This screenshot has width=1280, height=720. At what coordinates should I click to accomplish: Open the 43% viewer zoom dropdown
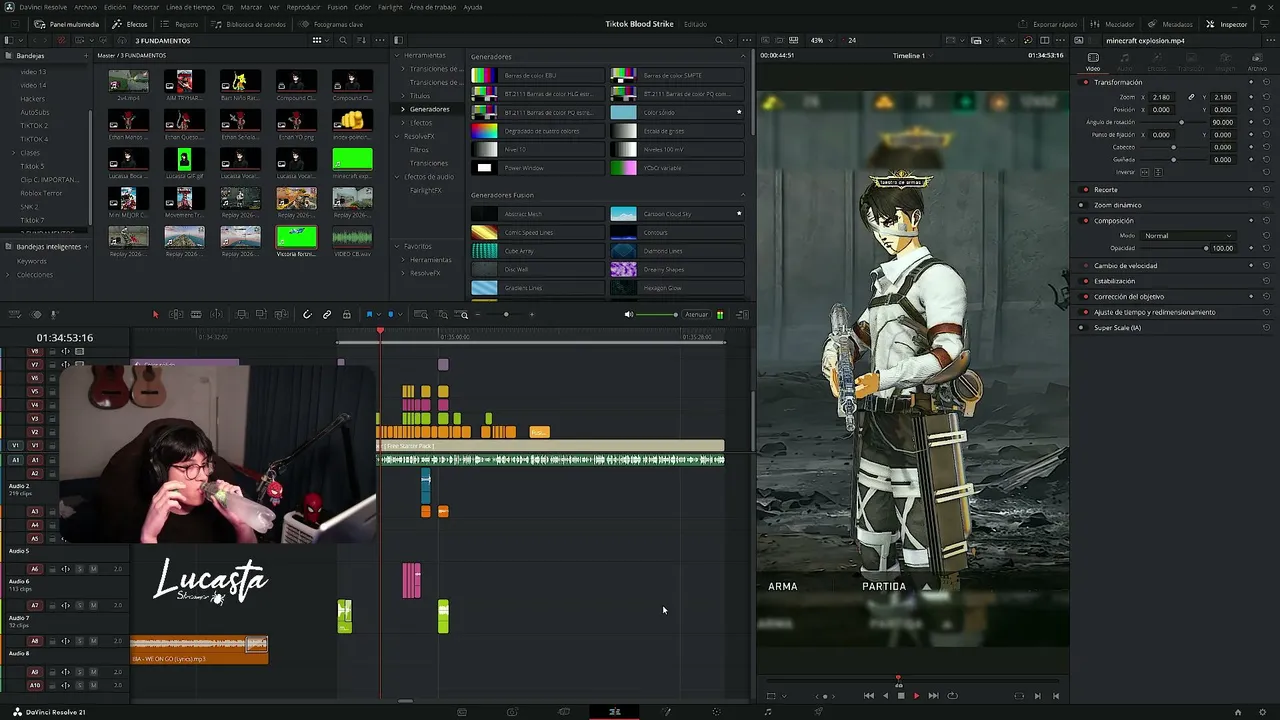tap(821, 40)
